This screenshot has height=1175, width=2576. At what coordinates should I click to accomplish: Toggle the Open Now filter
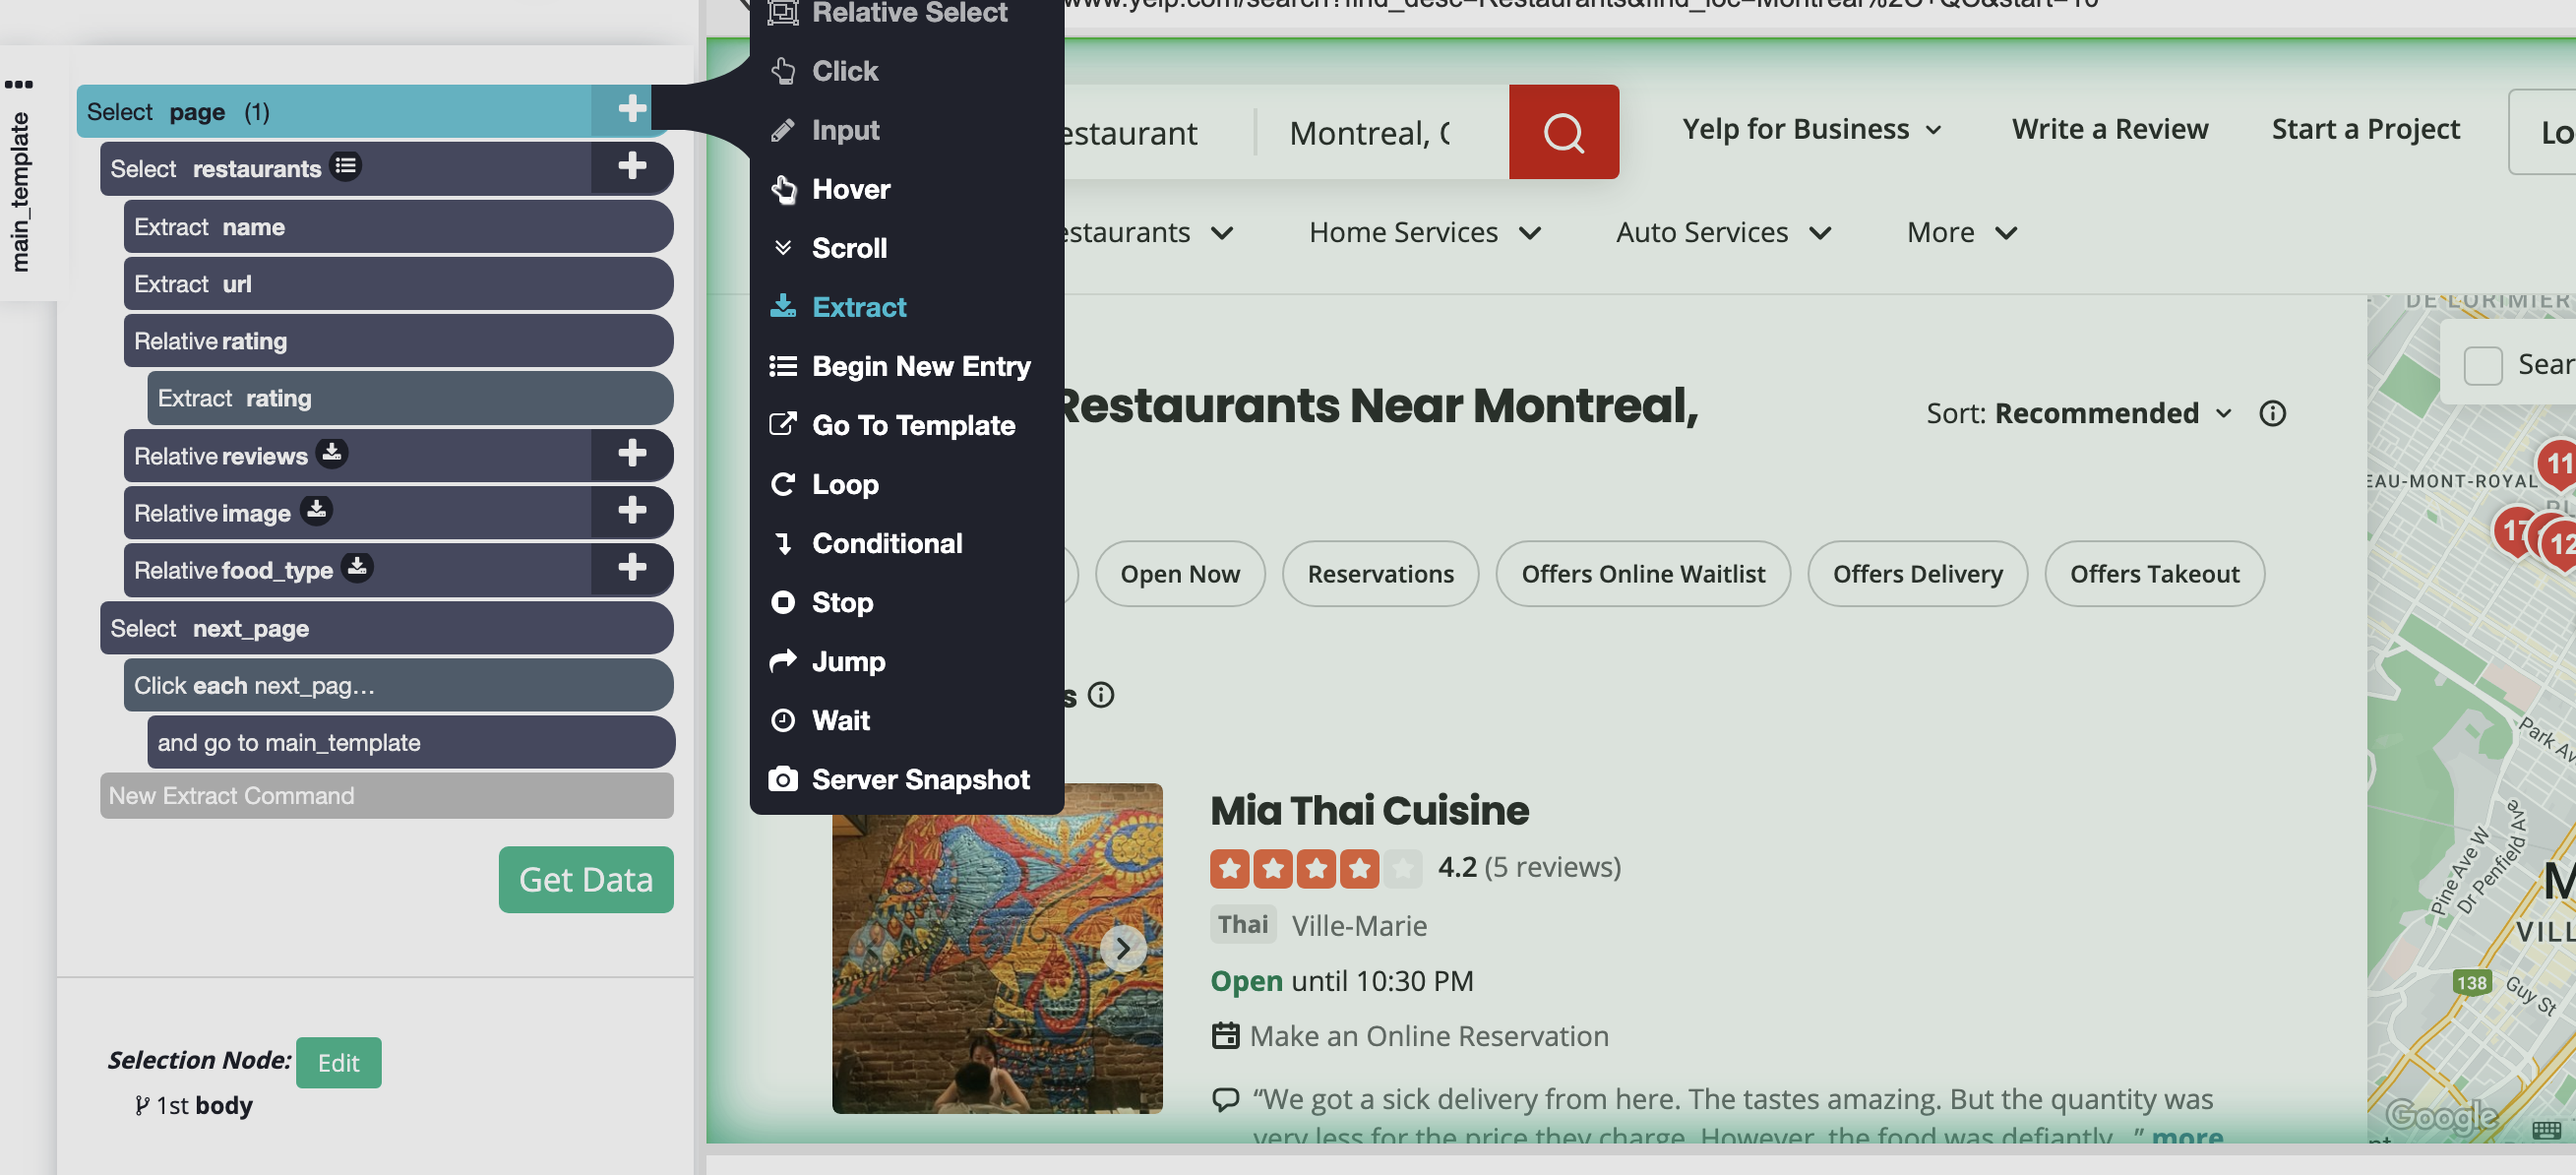click(x=1179, y=574)
